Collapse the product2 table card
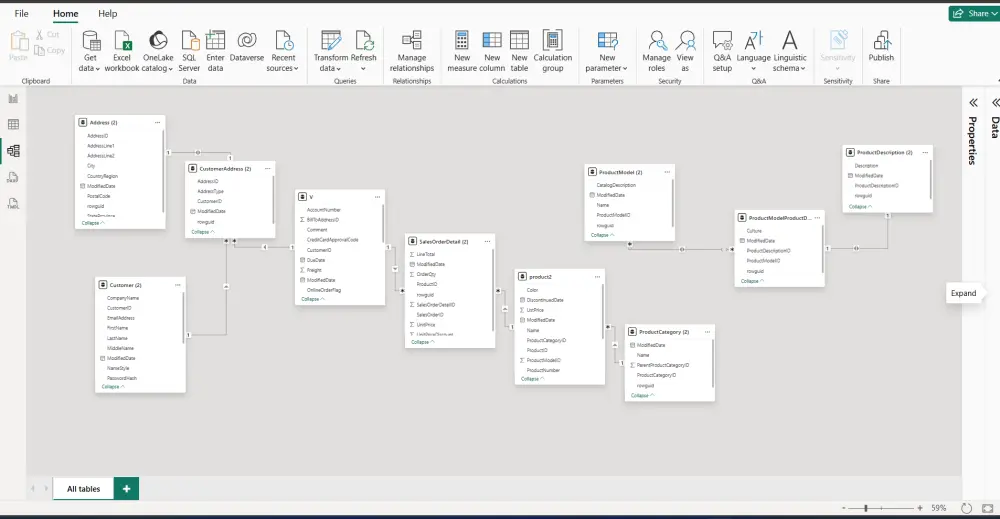Image resolution: width=1000 pixels, height=519 pixels. coord(533,379)
